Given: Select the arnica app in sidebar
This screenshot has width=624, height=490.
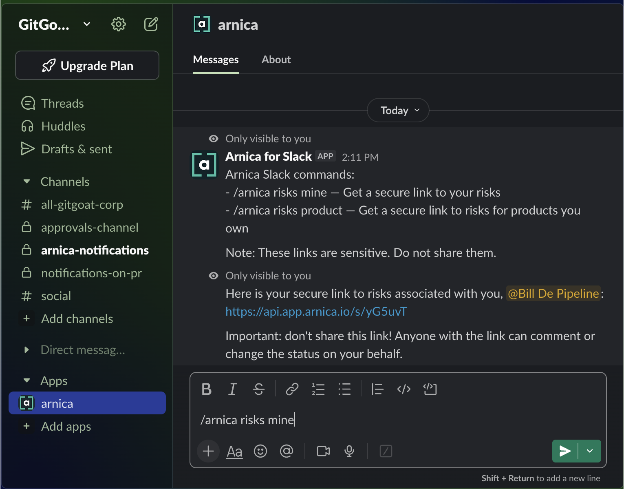Looking at the screenshot, I should click(x=87, y=403).
